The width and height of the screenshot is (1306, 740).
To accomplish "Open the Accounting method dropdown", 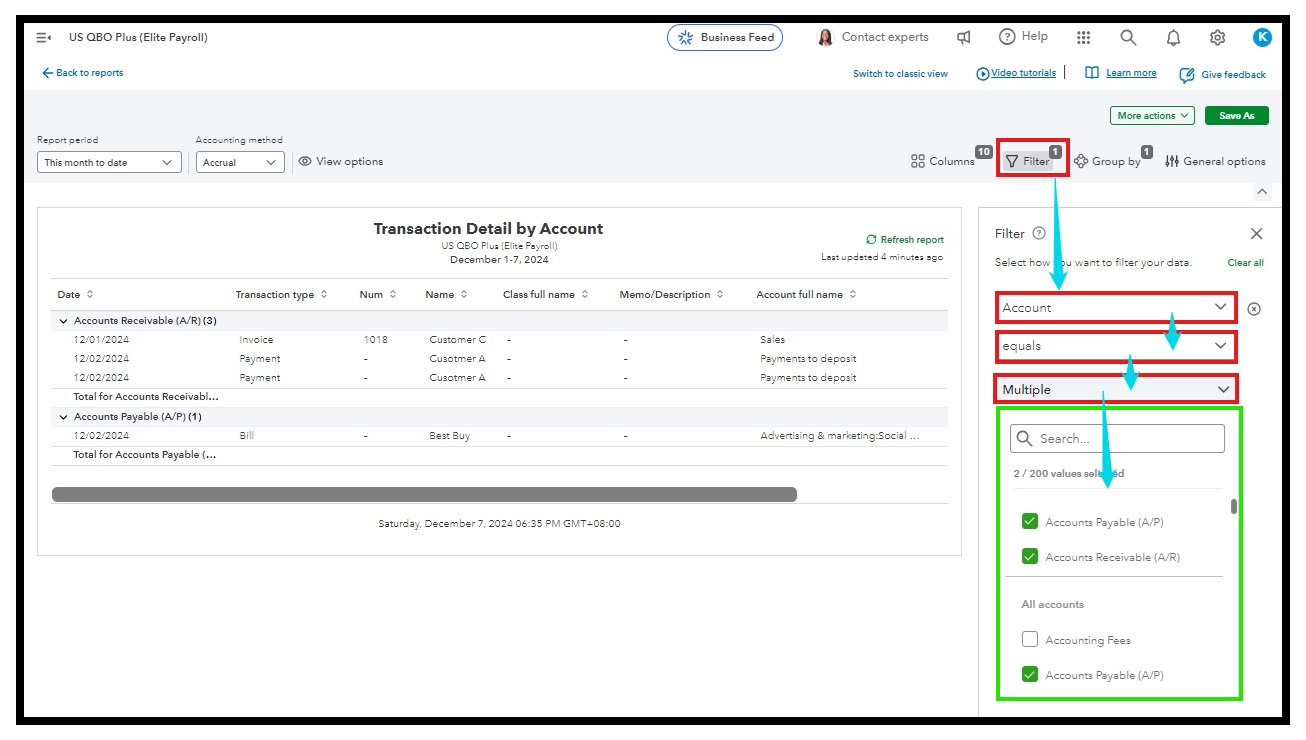I will [240, 162].
